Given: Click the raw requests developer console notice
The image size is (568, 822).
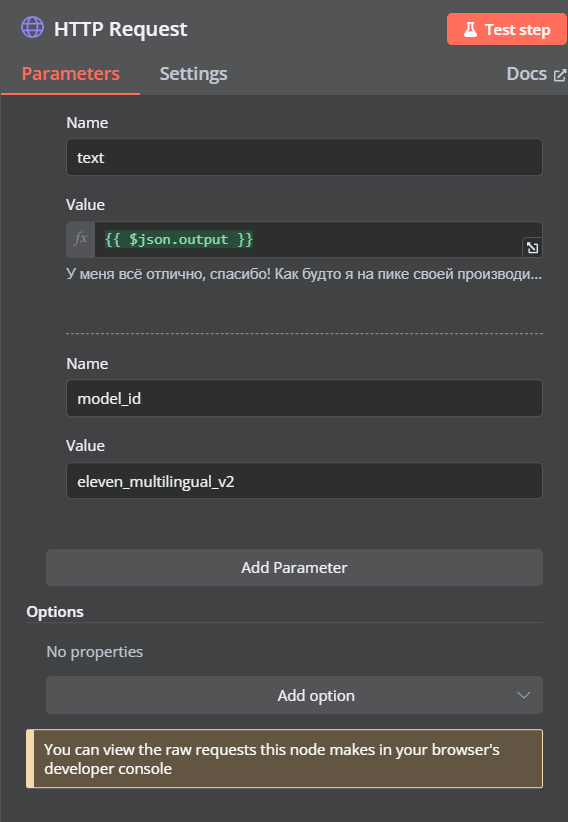Looking at the screenshot, I should [285, 759].
